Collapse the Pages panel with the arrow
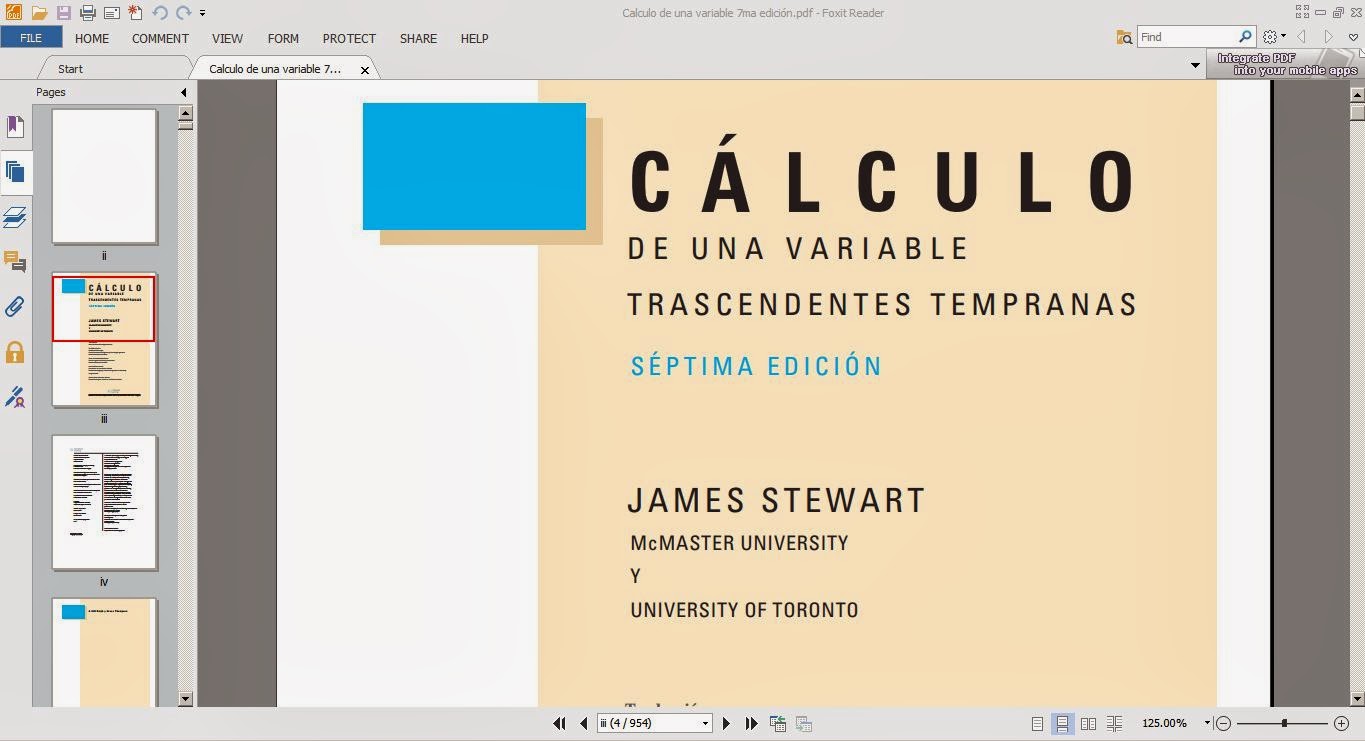Screen dimensions: 1365x741 (x=184, y=92)
